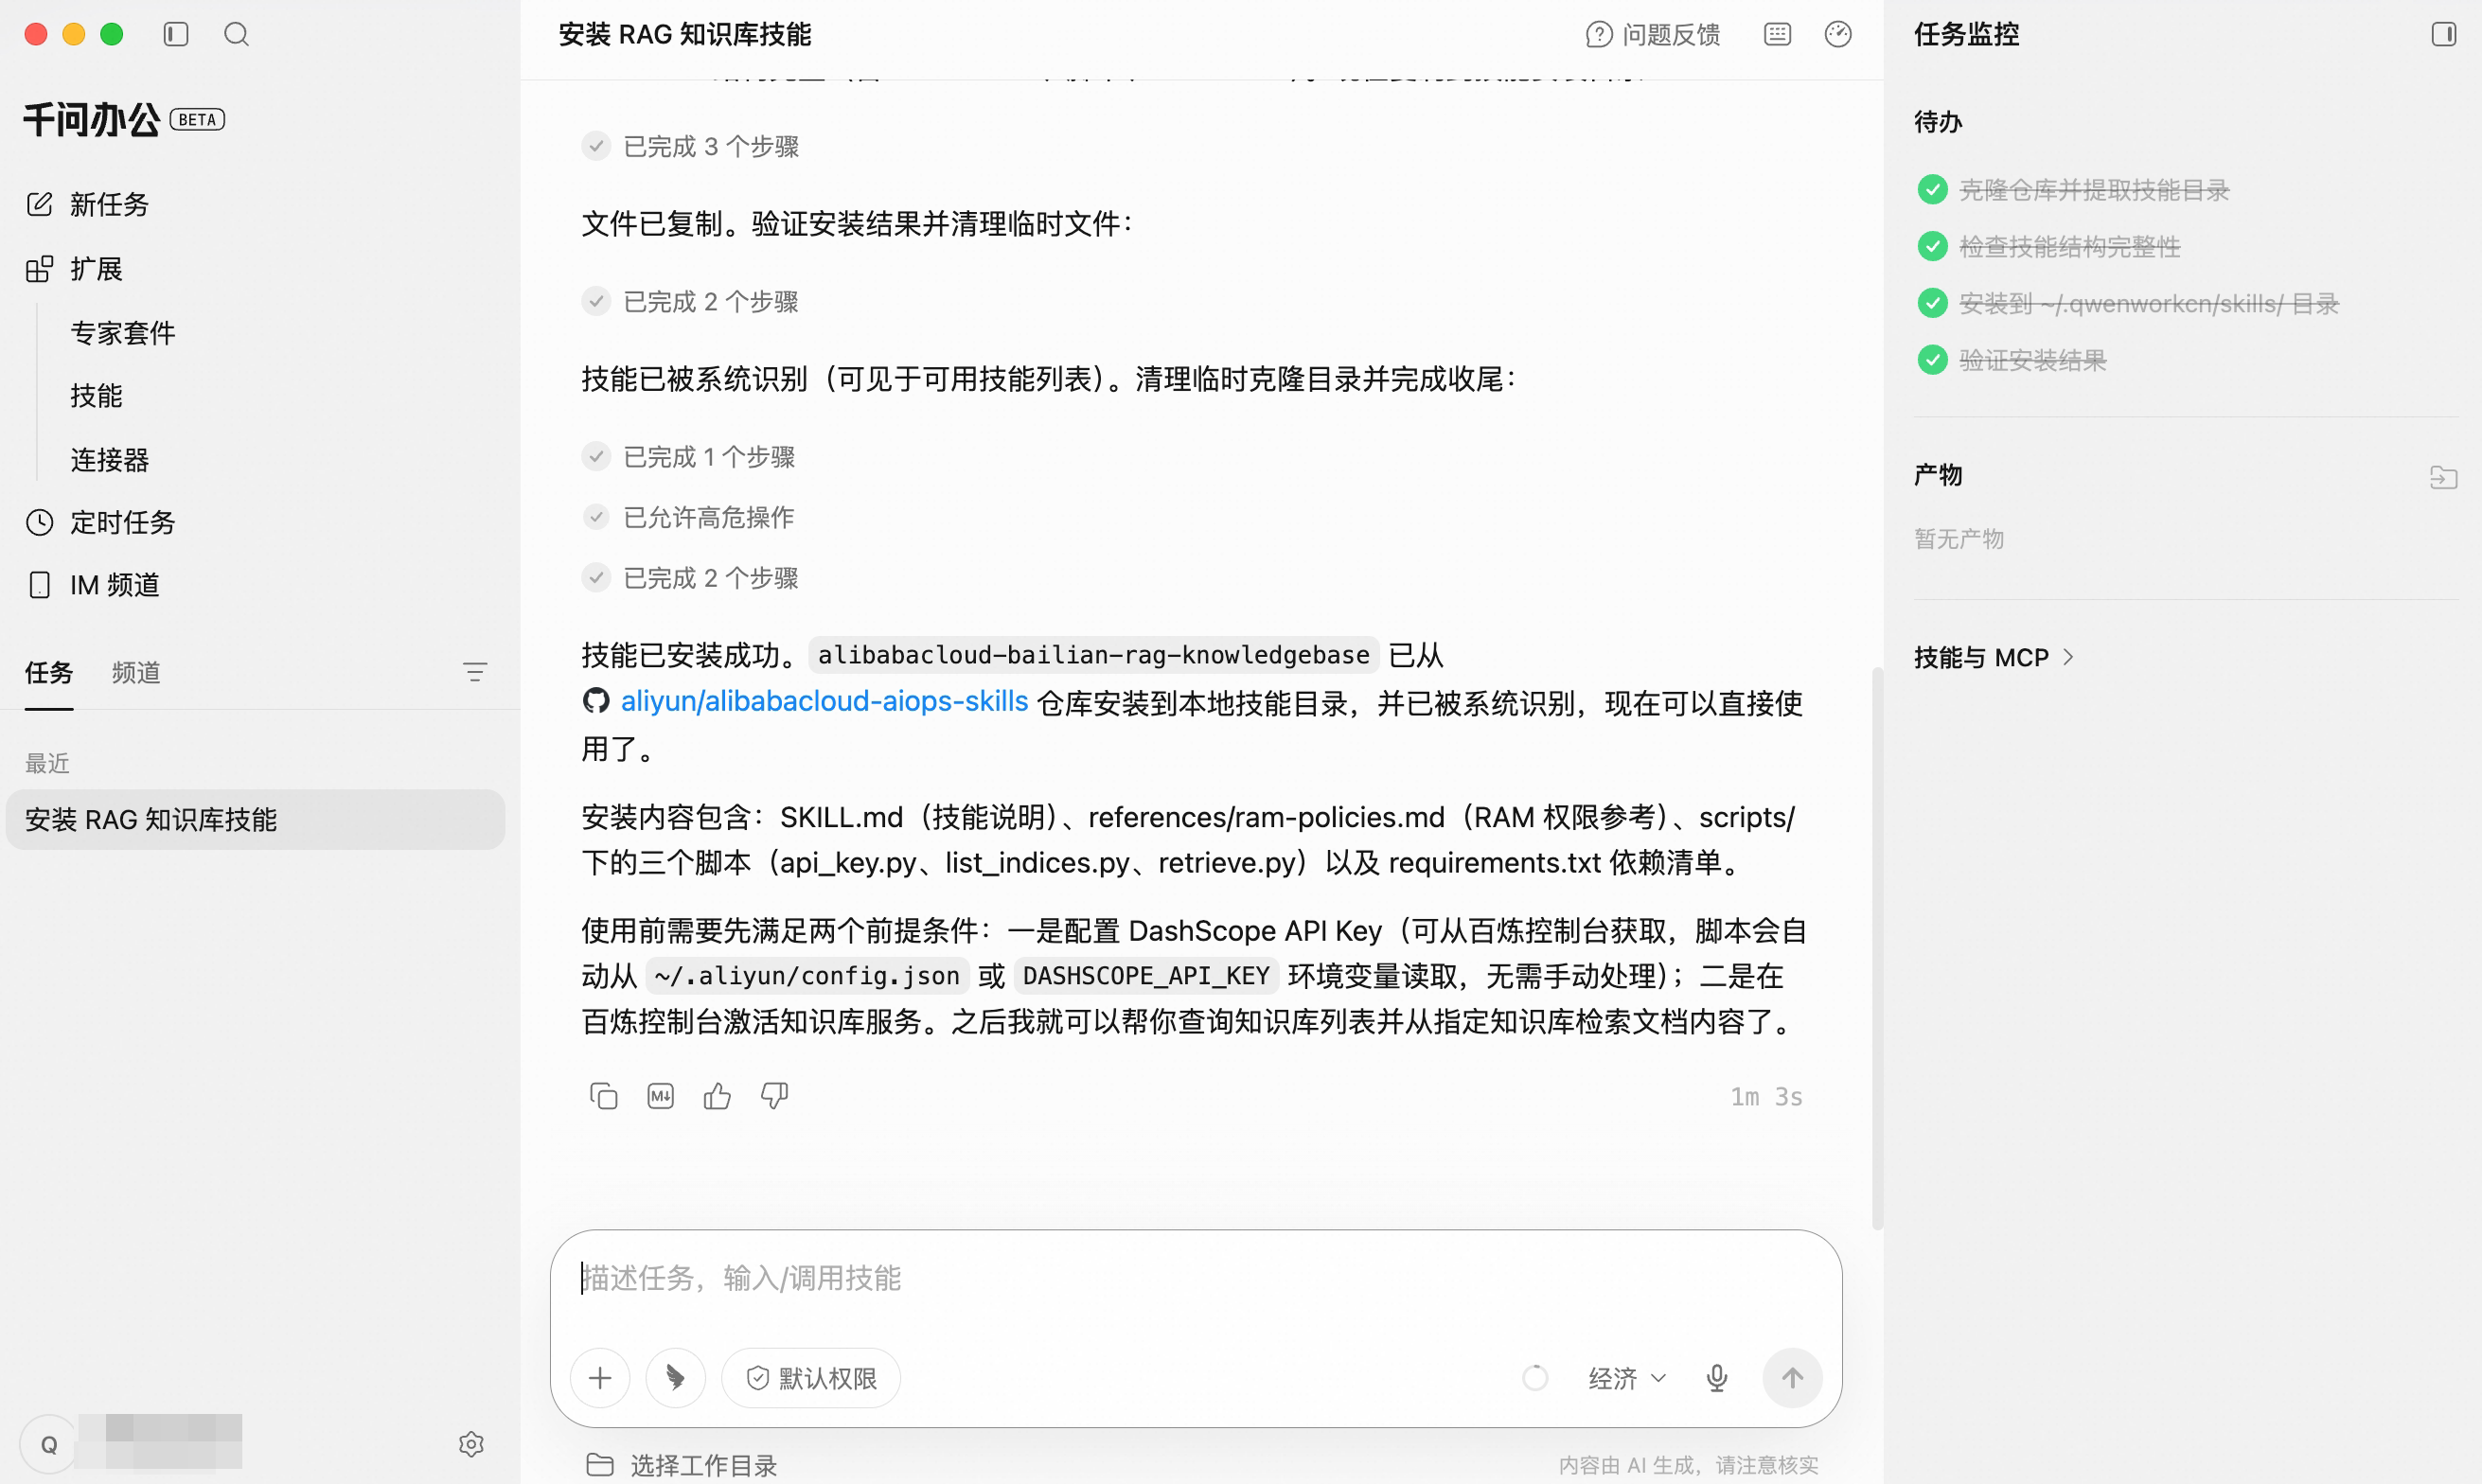The image size is (2482, 1484).
Task: Give the response a thumbs up
Action: coord(717,1096)
